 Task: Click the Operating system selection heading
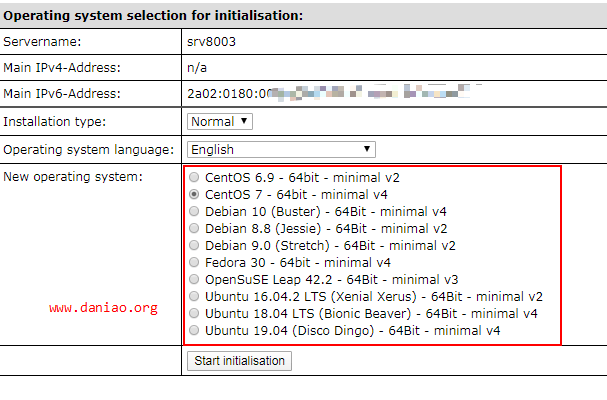[x=153, y=15]
